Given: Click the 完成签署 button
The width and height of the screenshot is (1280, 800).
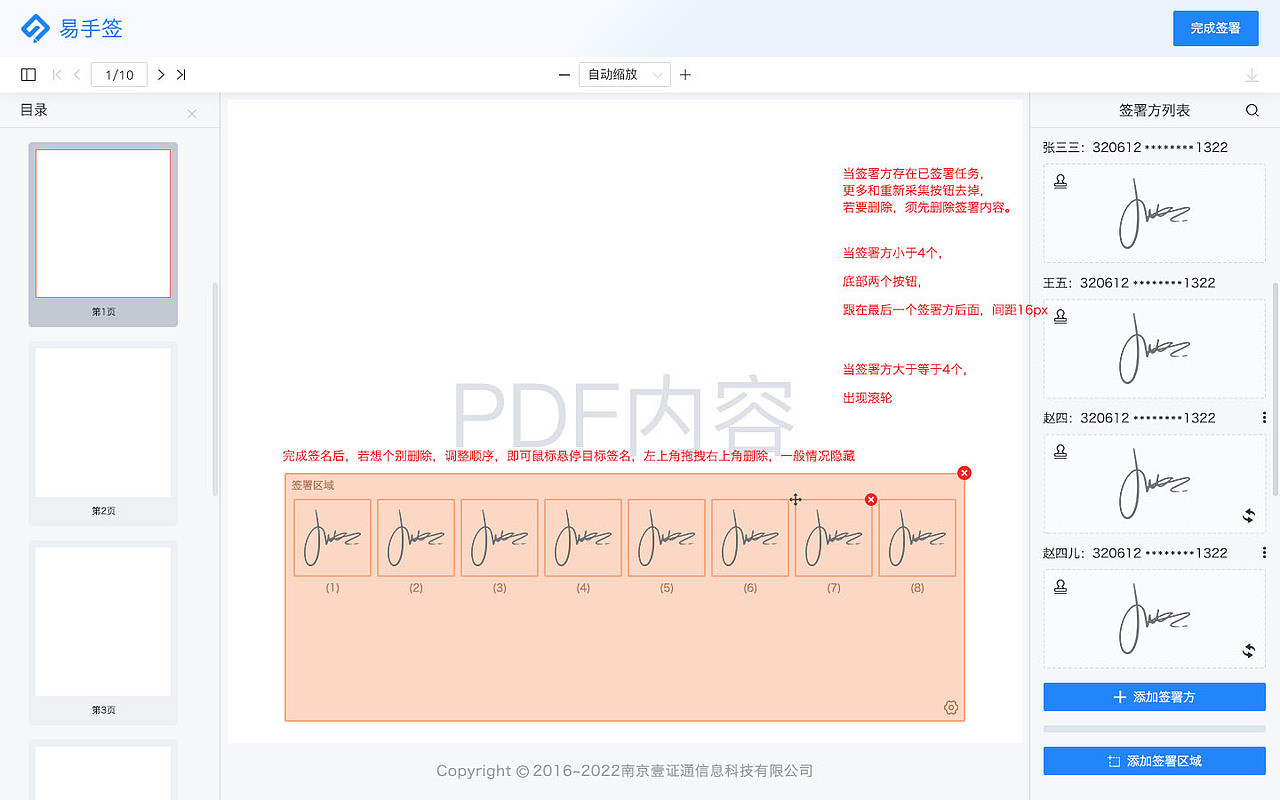Looking at the screenshot, I should click(x=1215, y=28).
